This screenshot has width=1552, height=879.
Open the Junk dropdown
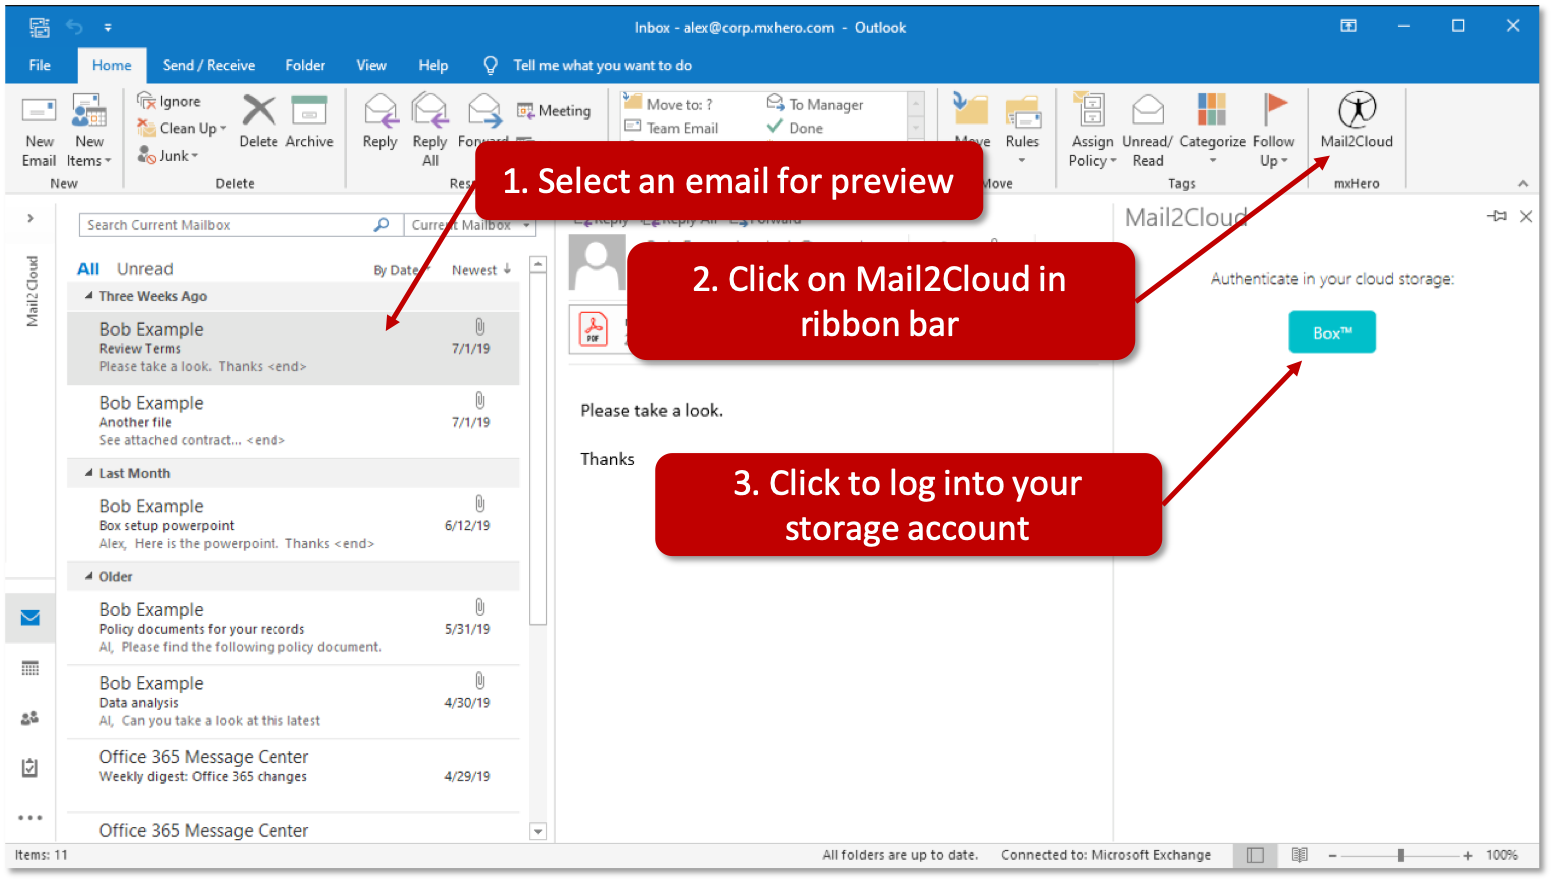pos(168,155)
